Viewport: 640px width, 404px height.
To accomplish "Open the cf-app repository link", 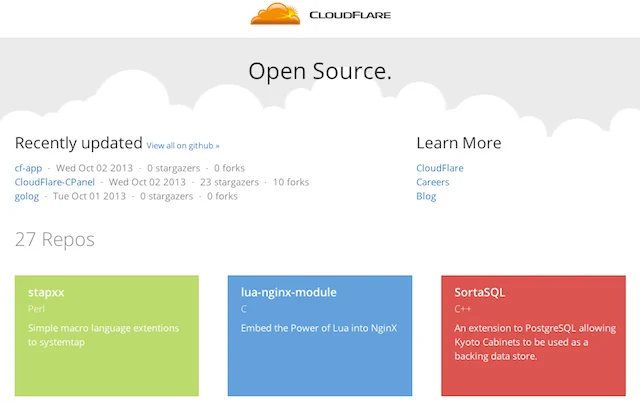I will point(28,168).
